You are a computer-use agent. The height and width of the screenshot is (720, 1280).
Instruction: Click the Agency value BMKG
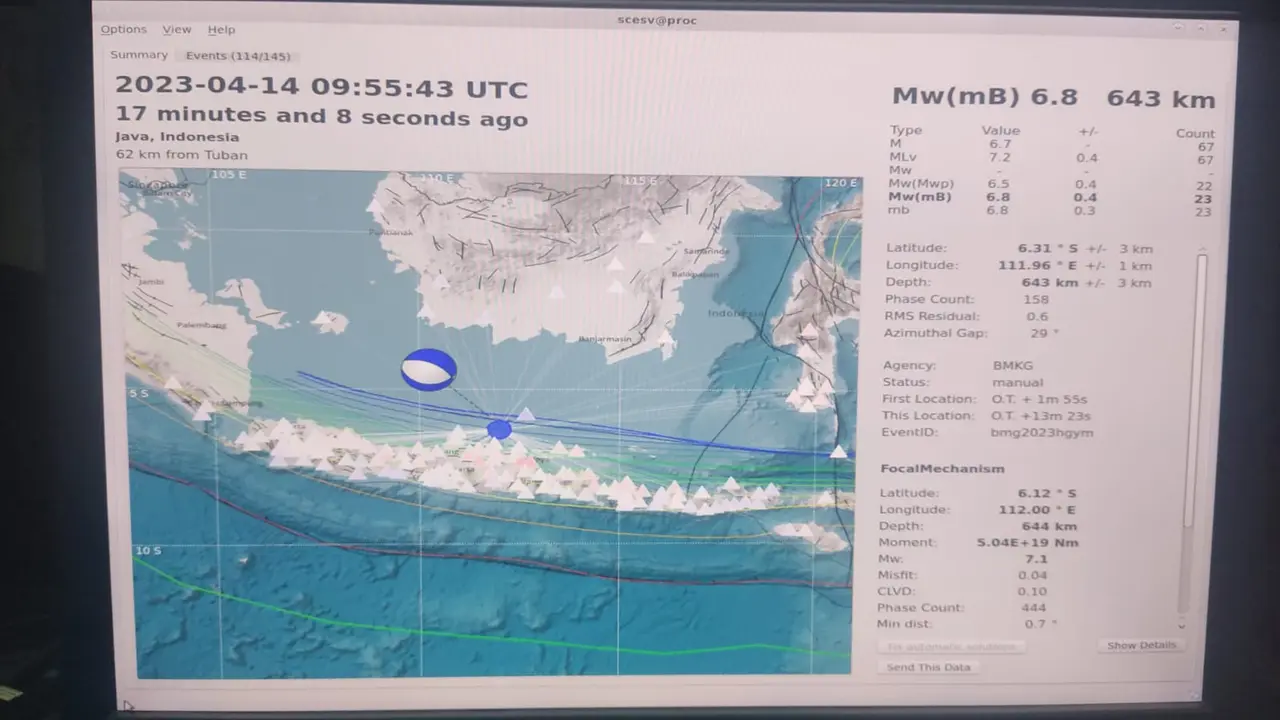[x=1013, y=366]
